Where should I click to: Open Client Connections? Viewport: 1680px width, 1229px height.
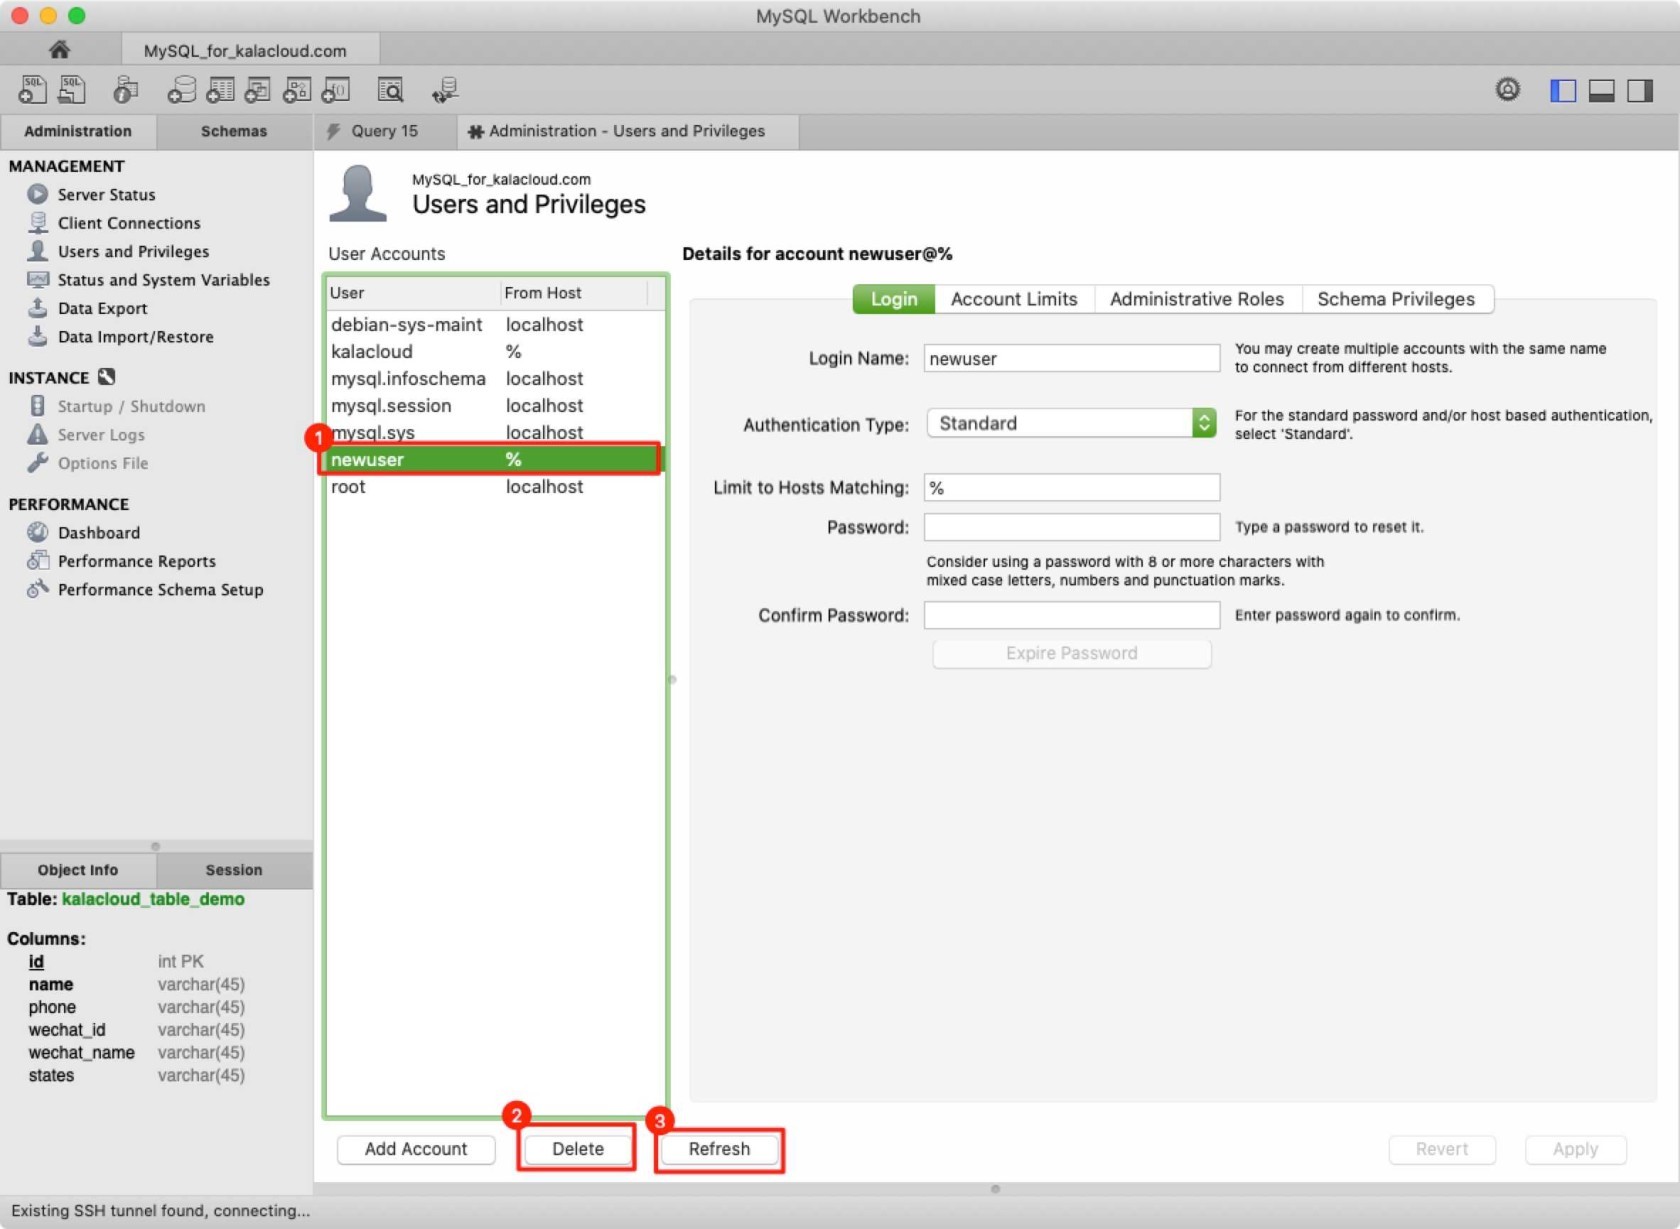click(129, 223)
